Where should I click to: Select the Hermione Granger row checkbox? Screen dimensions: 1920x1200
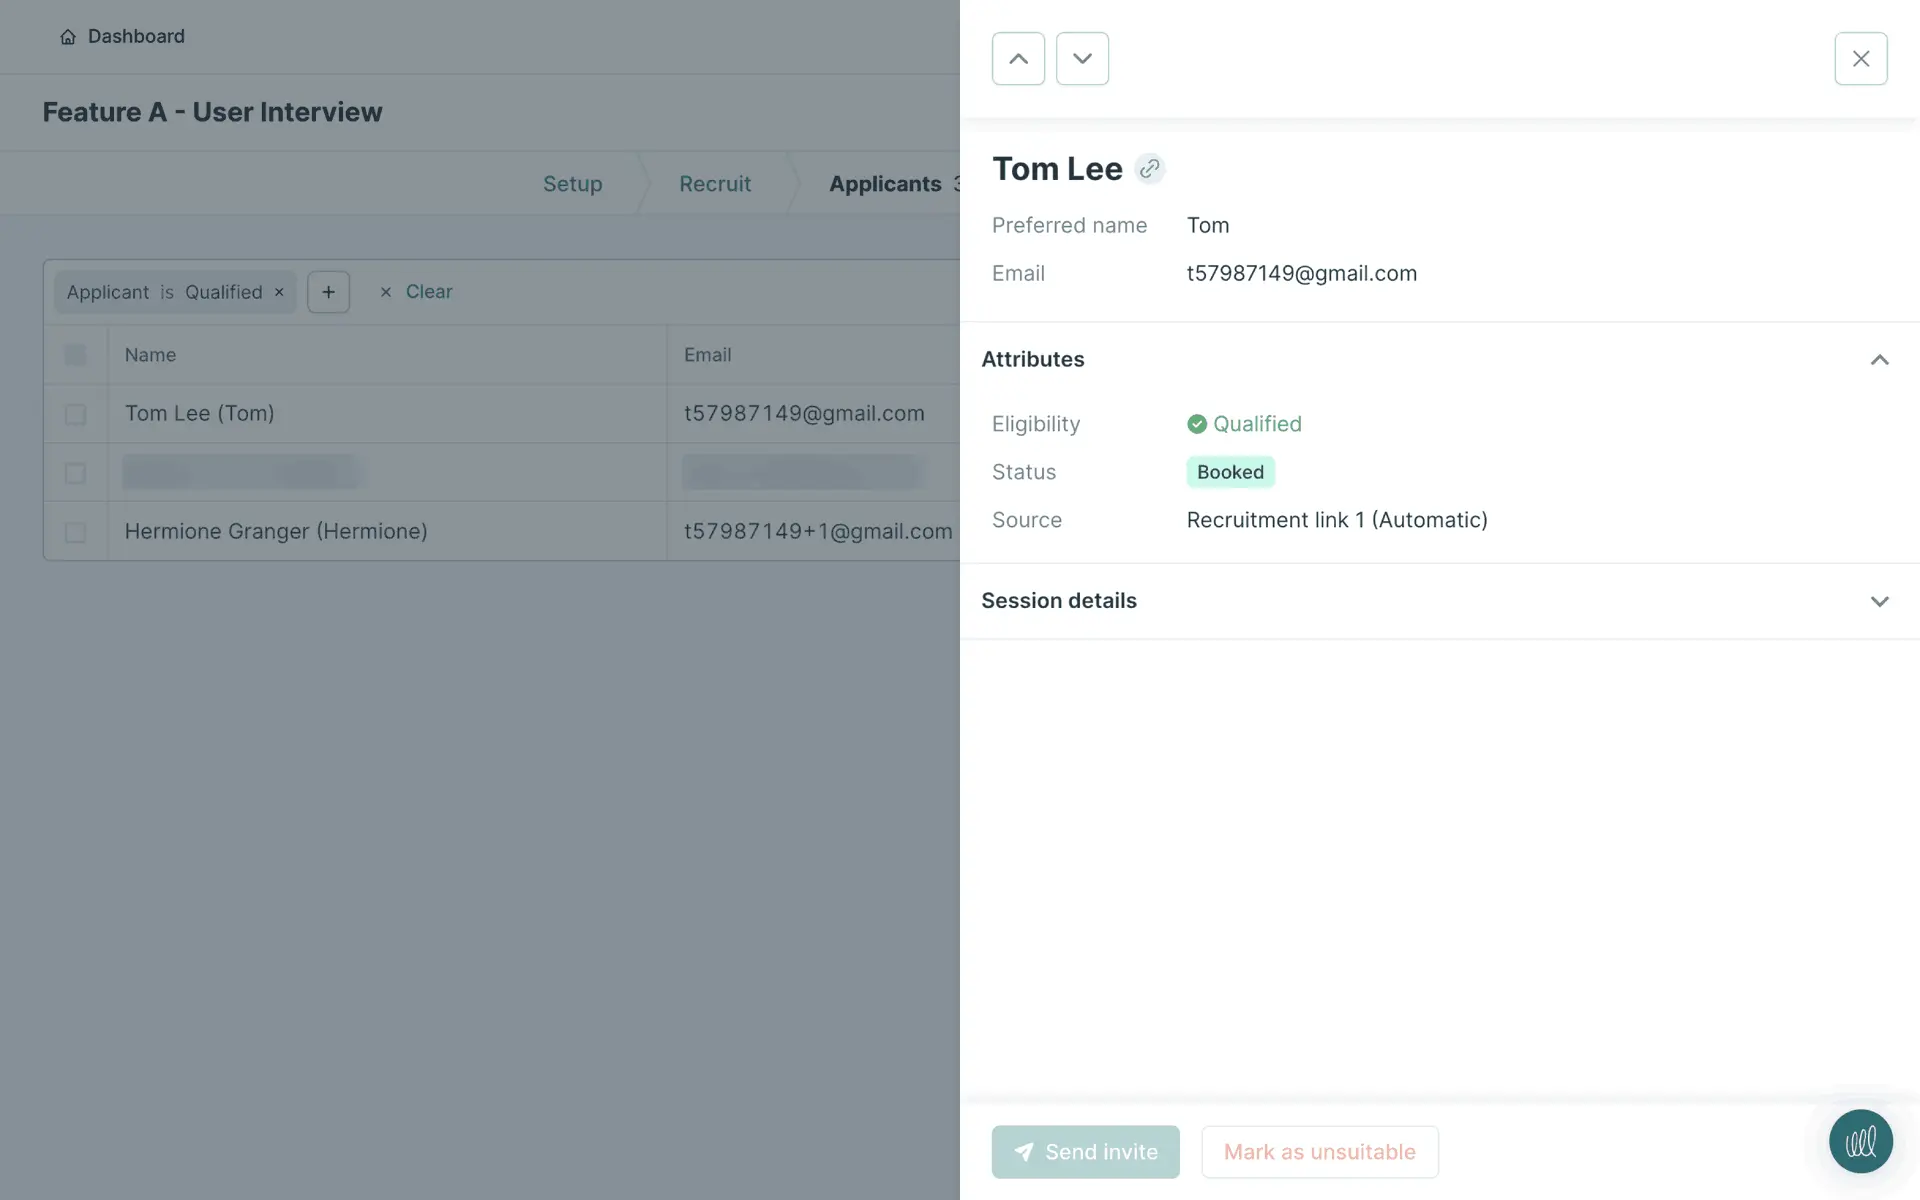point(75,532)
